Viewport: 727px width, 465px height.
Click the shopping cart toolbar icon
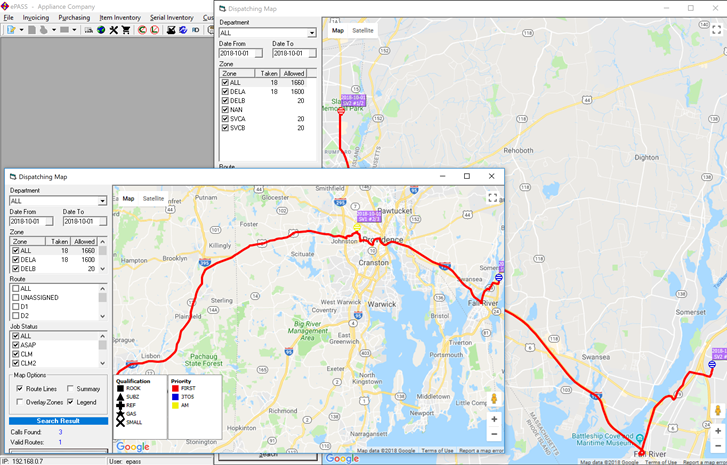(126, 30)
